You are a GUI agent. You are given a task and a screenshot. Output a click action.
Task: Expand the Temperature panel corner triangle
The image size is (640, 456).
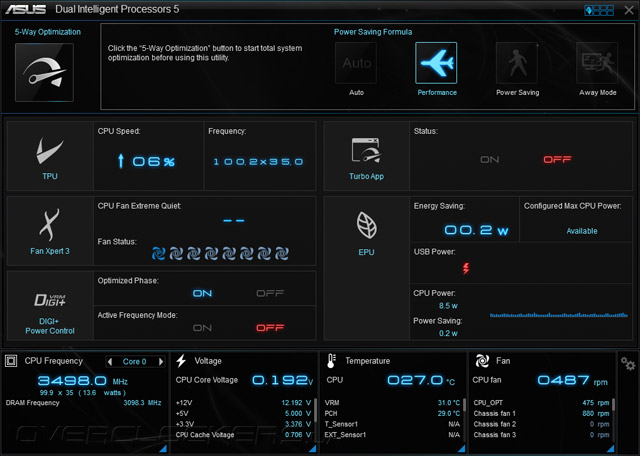pyautogui.click(x=462, y=448)
